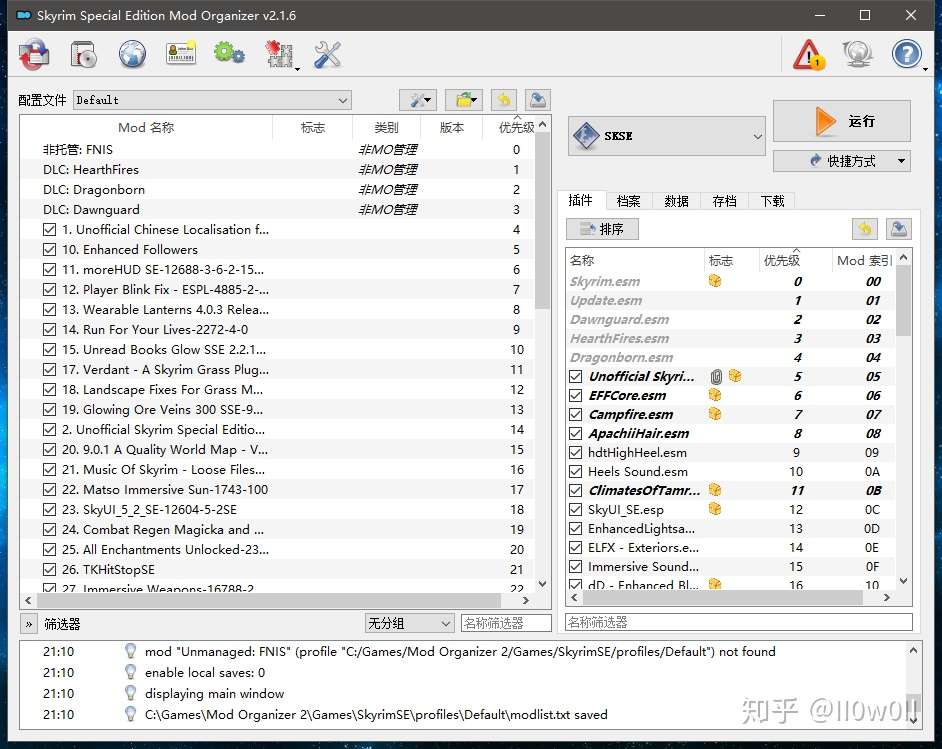Click create mod list backup icon
This screenshot has height=749, width=942.
click(538, 100)
